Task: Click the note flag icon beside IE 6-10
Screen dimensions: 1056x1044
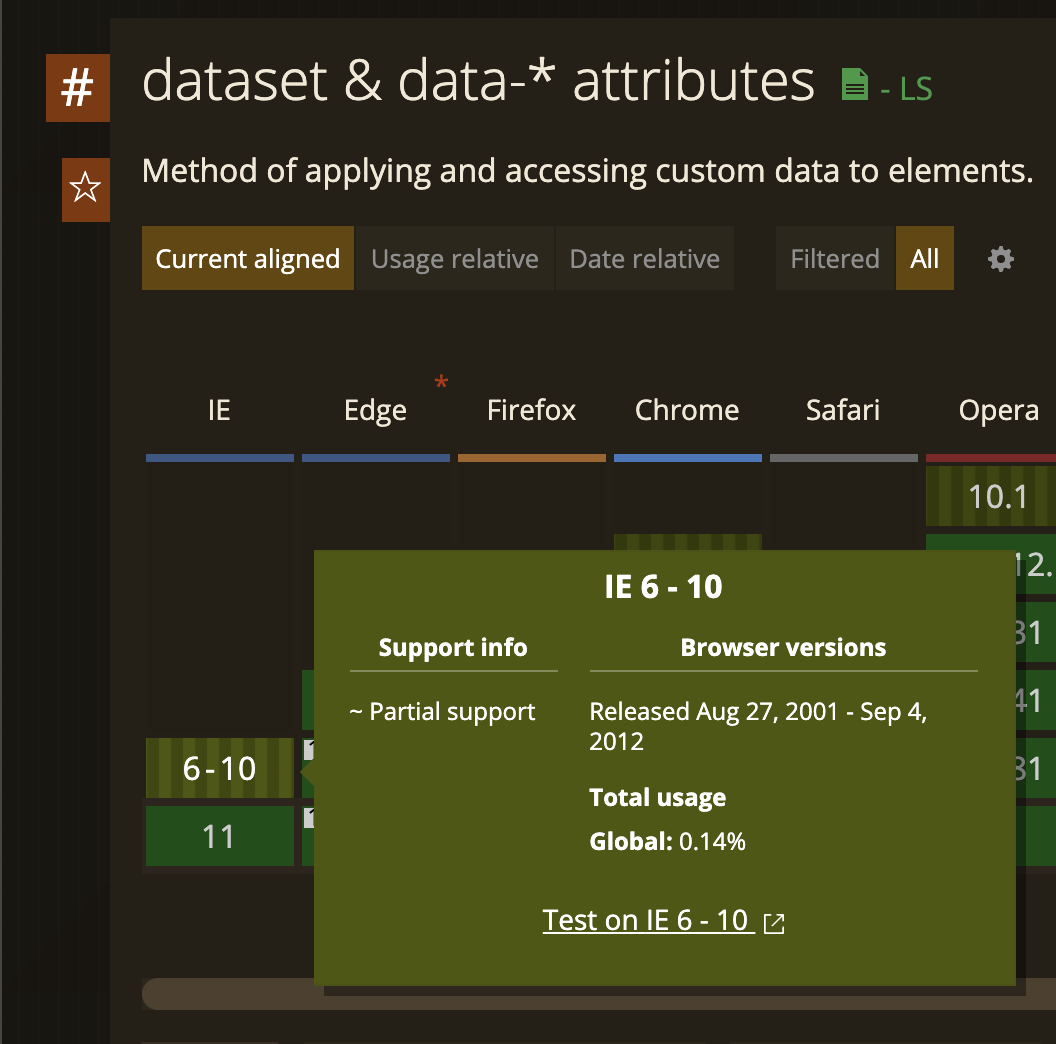Action: click(x=308, y=750)
